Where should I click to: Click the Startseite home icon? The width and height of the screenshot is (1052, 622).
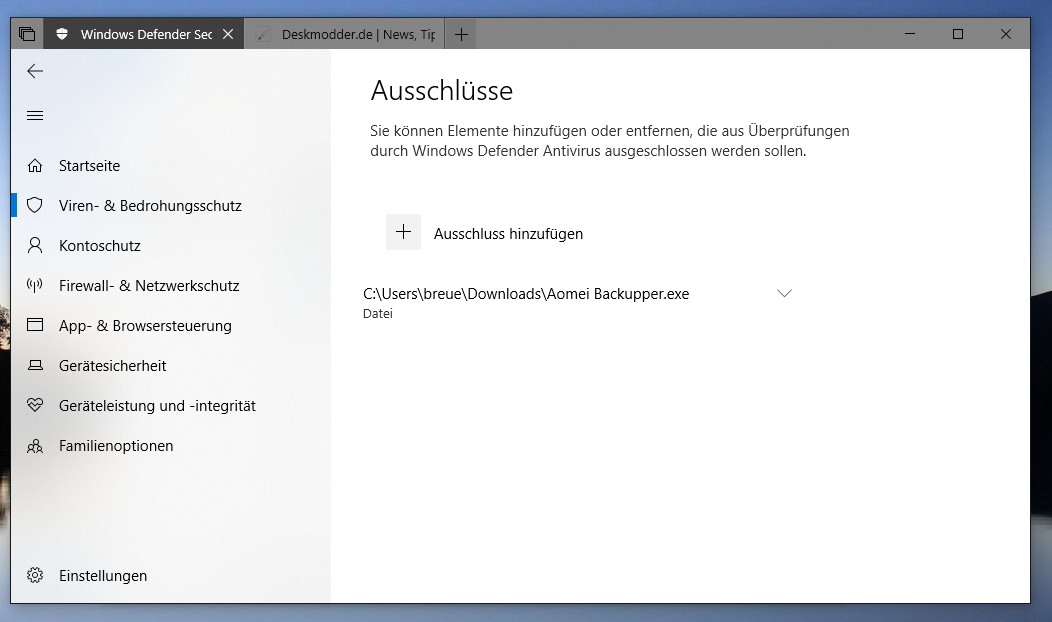[35, 166]
